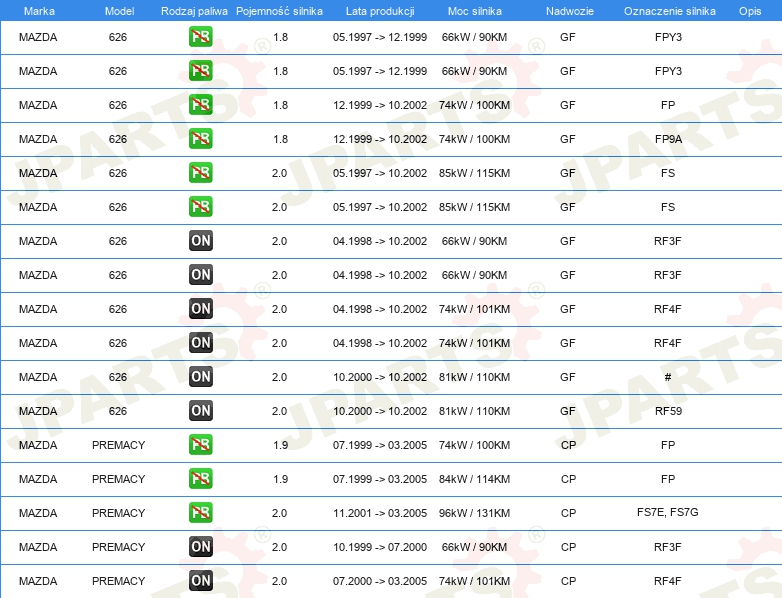Click the 1.8 capacity in the FP9A row

[x=280, y=139]
